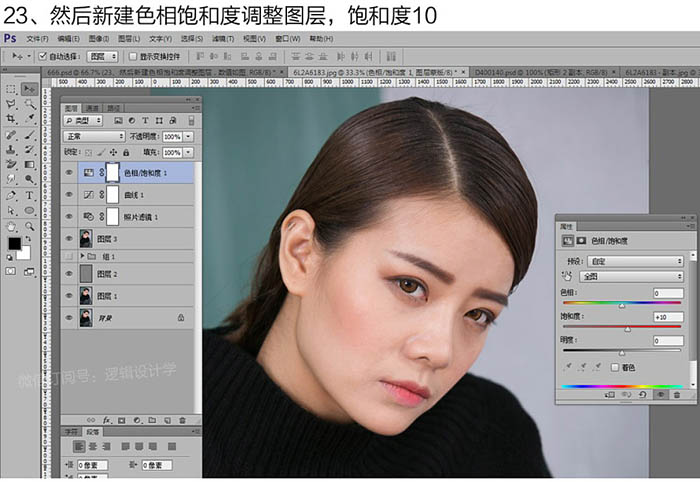Open the blend mode dropdown
The height and width of the screenshot is (482, 700).
tap(94, 136)
